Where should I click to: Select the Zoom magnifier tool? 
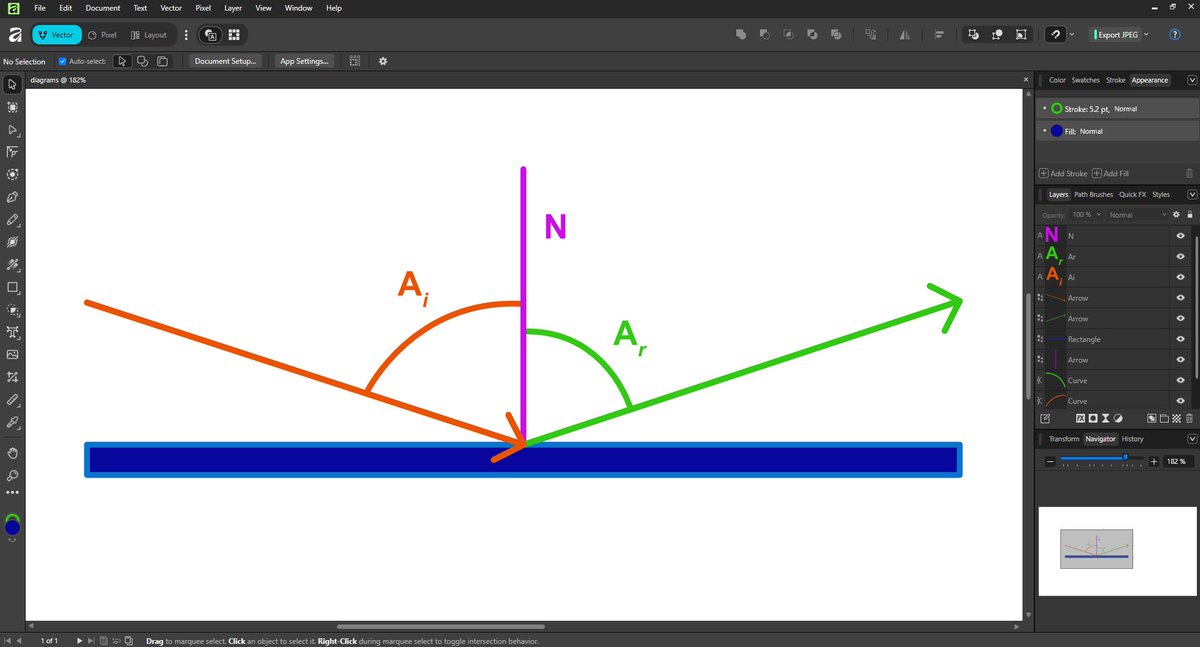12,475
